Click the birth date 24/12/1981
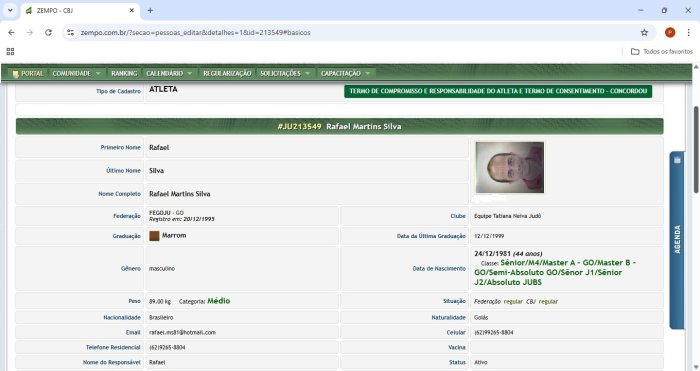The width and height of the screenshot is (700, 371). pos(492,253)
